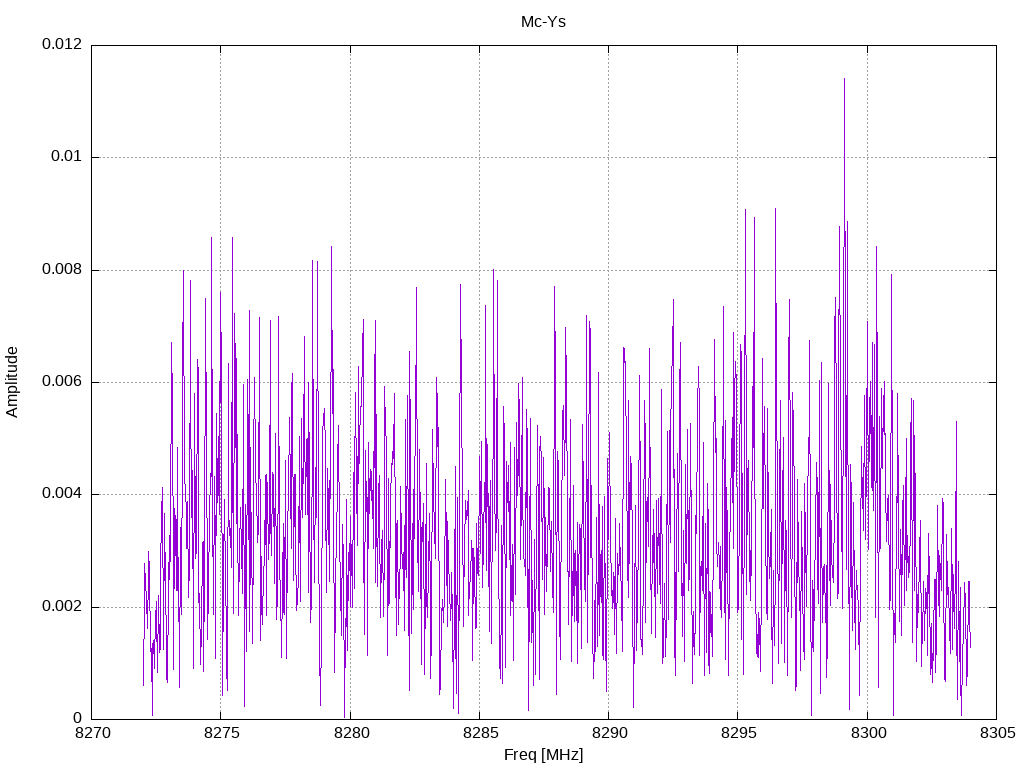Image resolution: width=1024 pixels, height=768 pixels.
Task: Click the 8300 x-axis tick label
Action: [x=868, y=733]
